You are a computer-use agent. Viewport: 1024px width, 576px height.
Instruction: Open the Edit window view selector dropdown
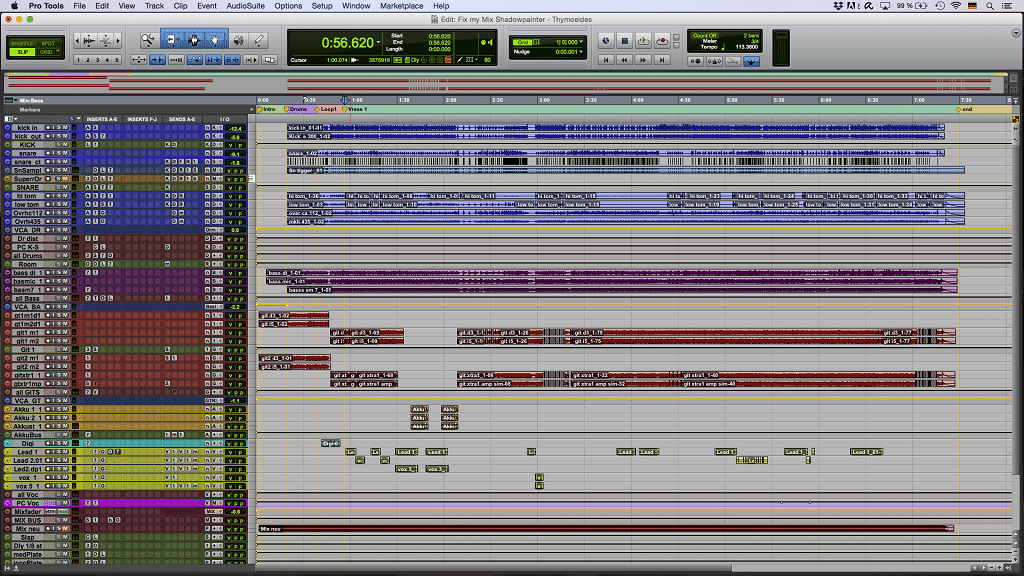pos(9,119)
